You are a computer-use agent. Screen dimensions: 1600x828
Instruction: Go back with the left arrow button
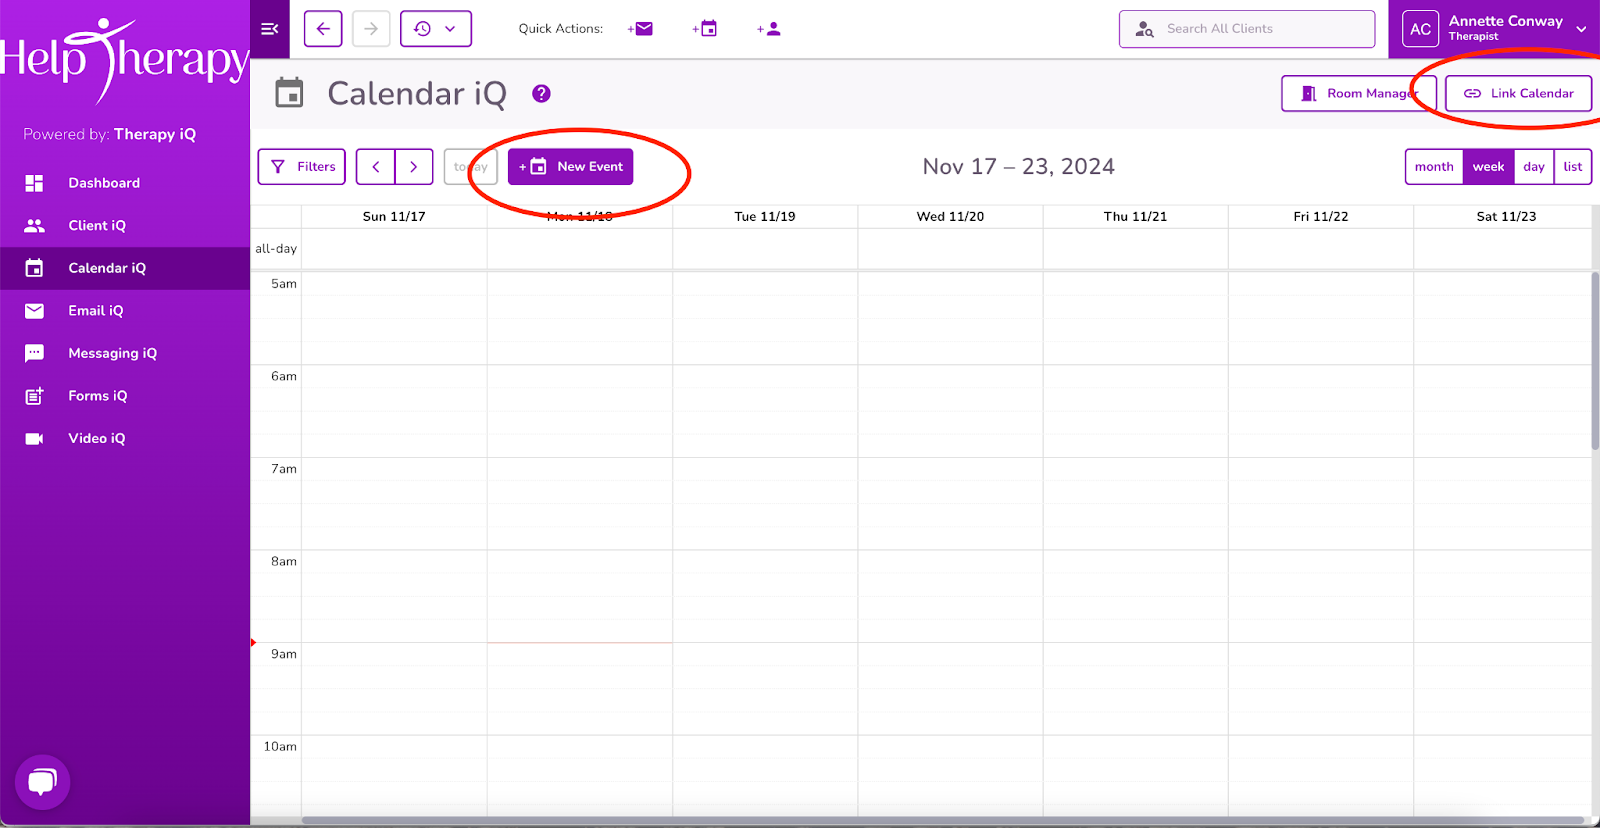(x=323, y=29)
